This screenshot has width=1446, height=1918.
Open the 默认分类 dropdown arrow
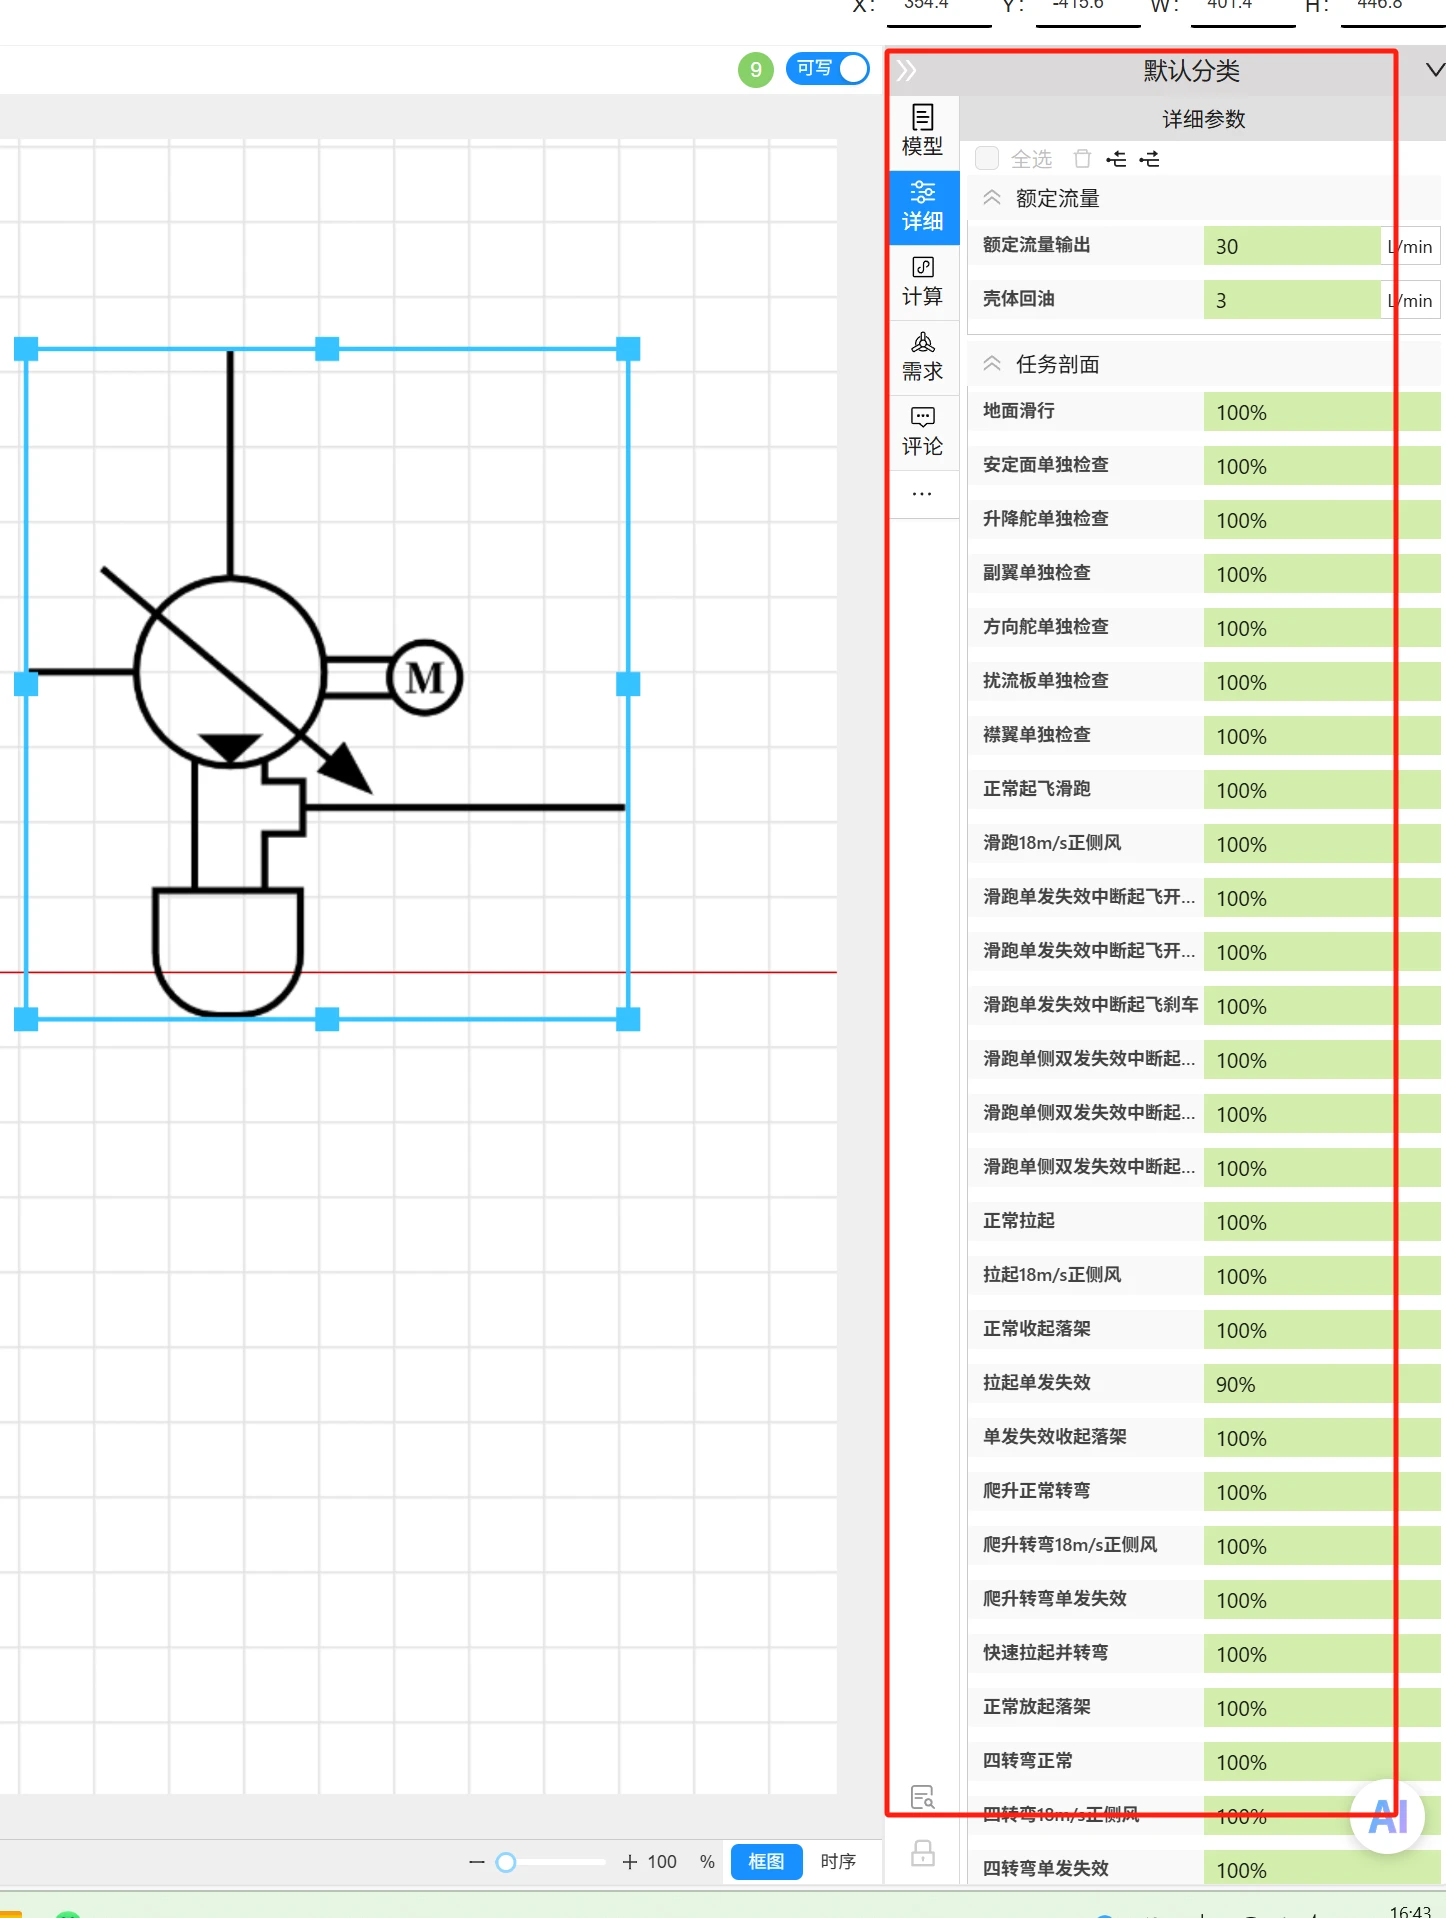point(1434,70)
